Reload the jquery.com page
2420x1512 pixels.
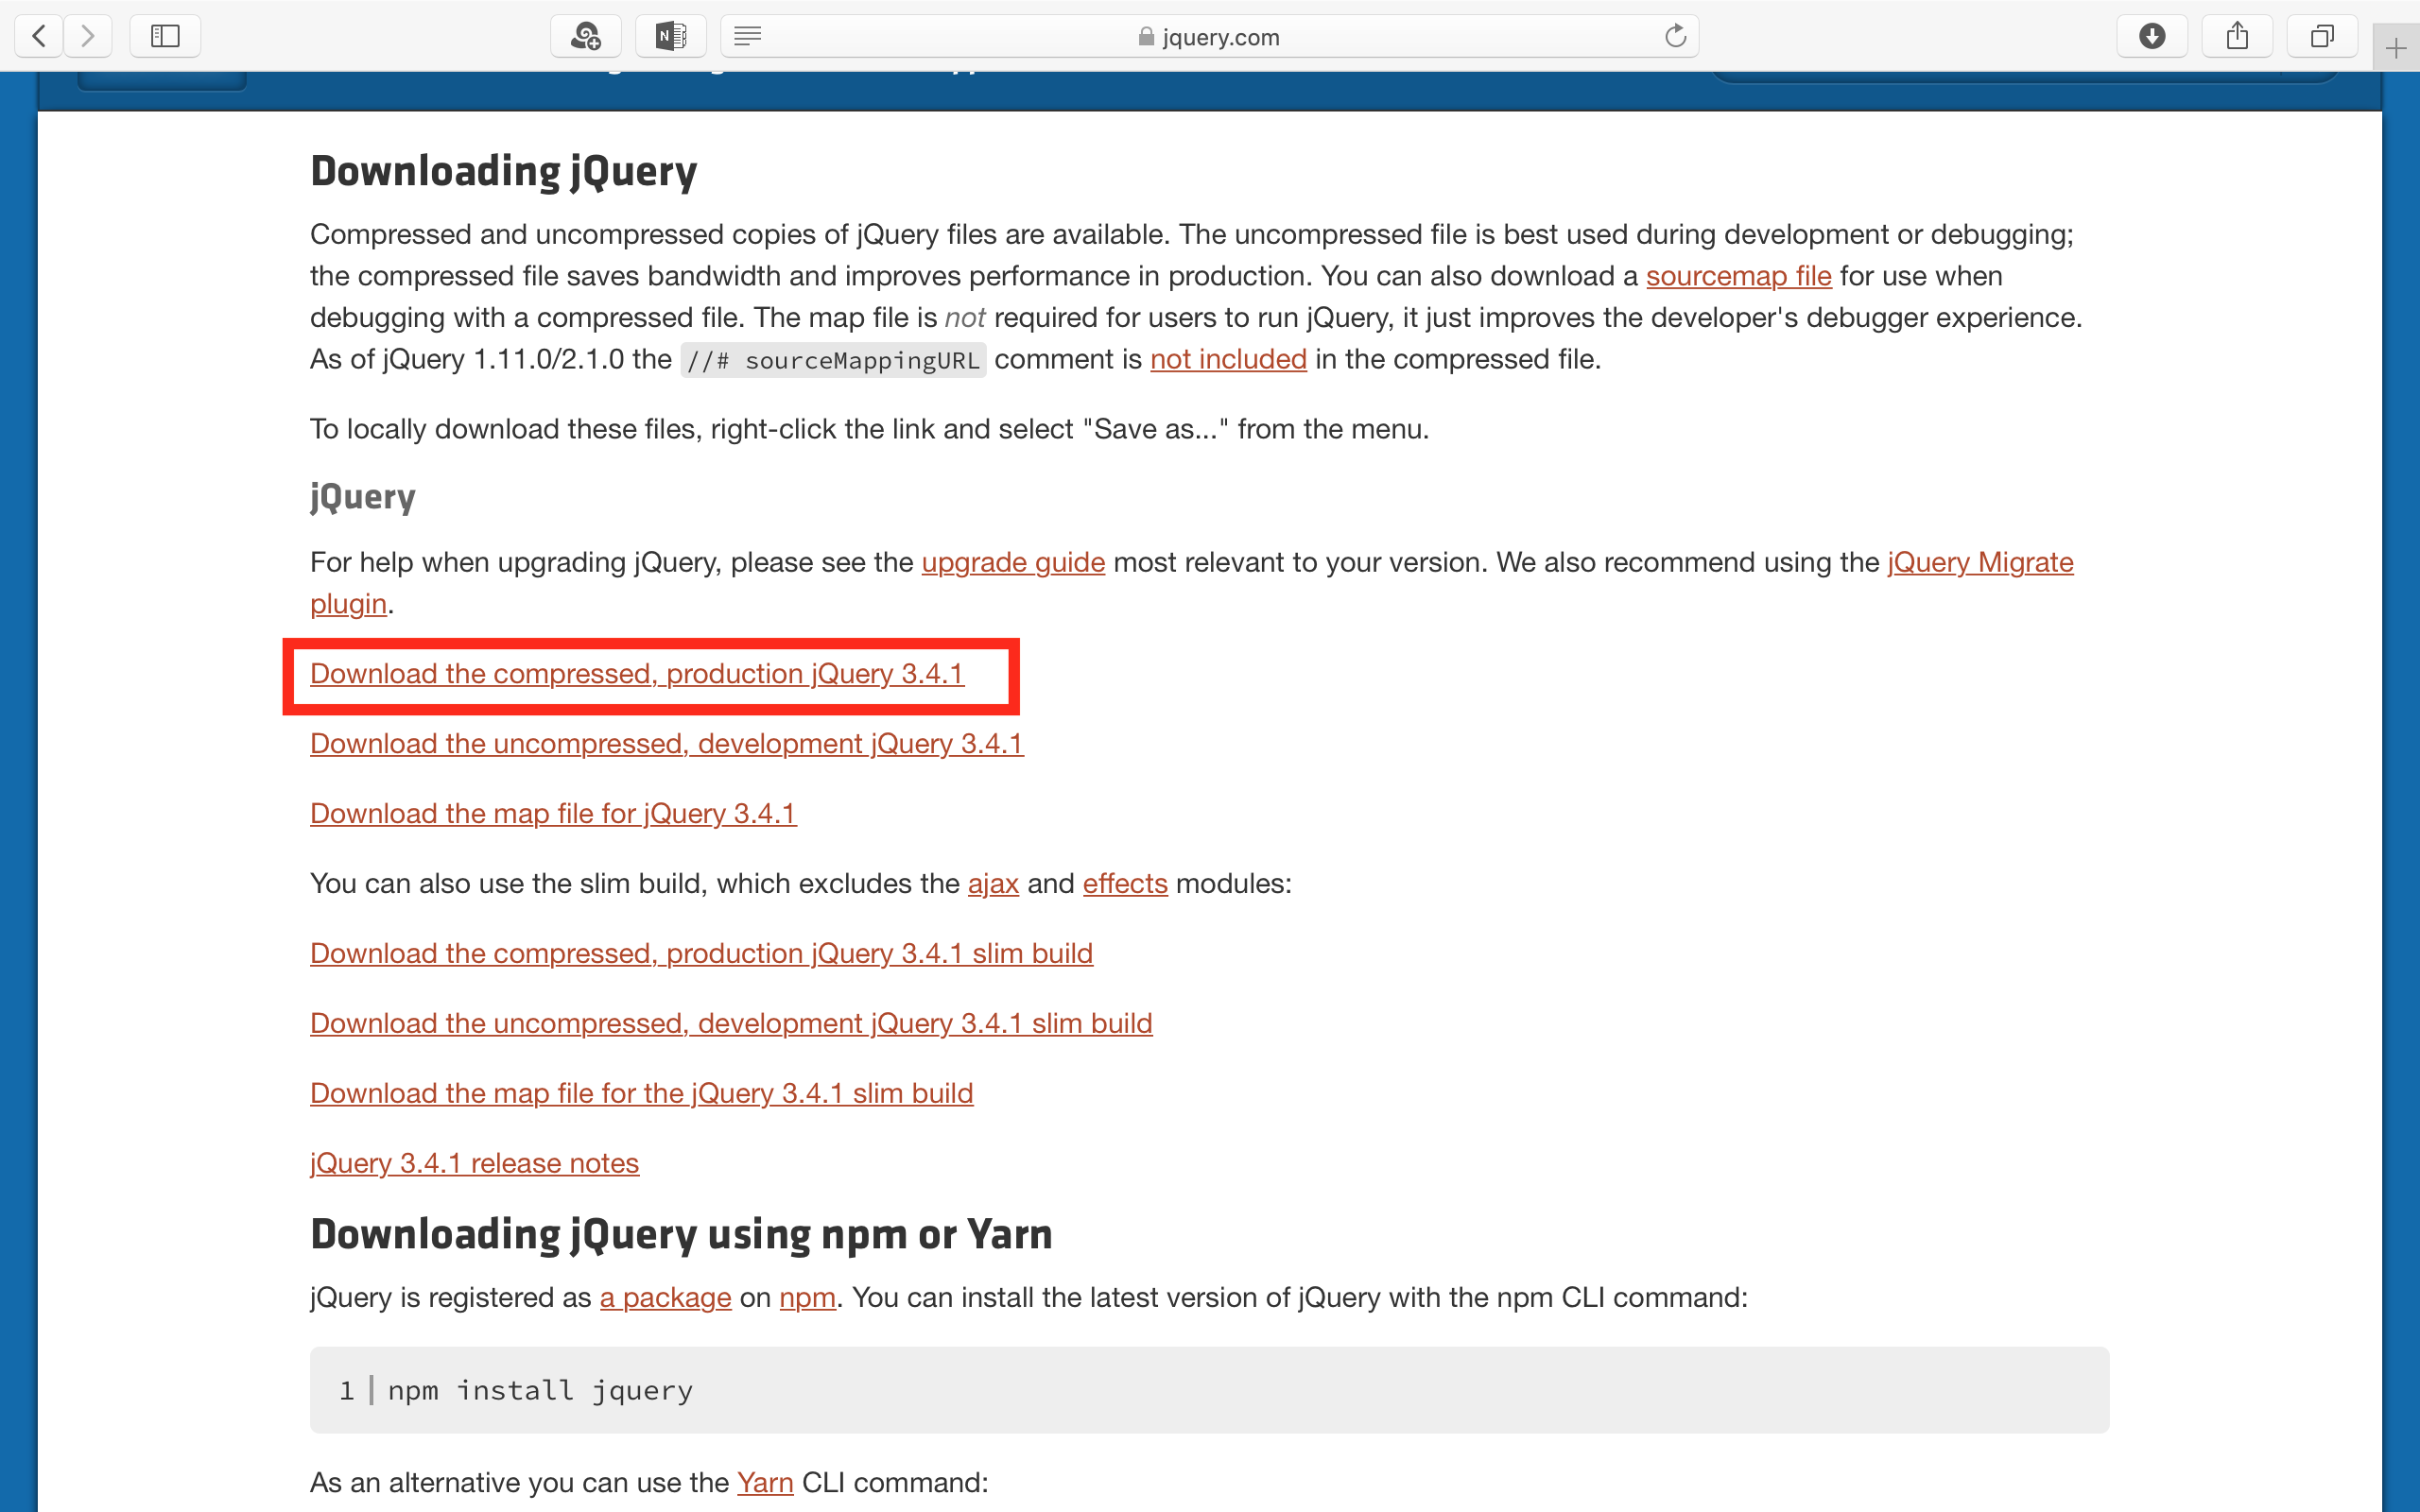[x=1675, y=37]
